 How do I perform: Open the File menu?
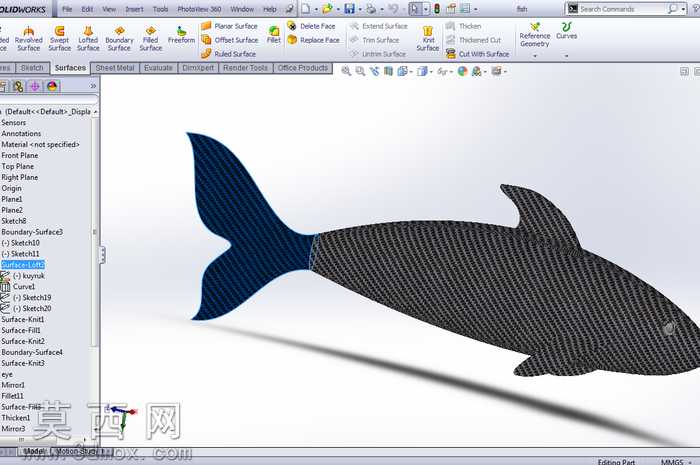click(67, 9)
